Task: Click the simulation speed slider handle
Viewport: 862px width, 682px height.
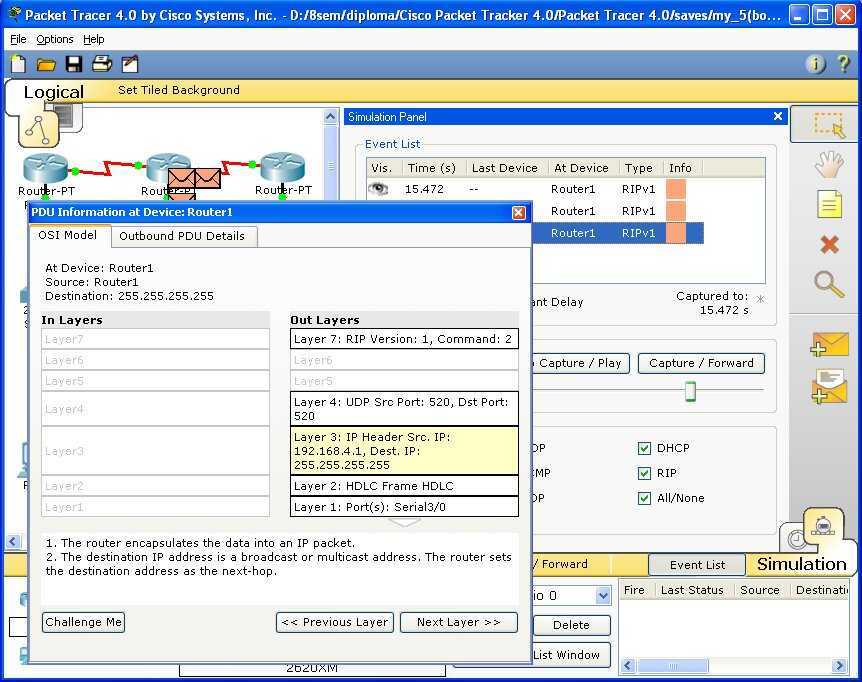Action: [690, 391]
